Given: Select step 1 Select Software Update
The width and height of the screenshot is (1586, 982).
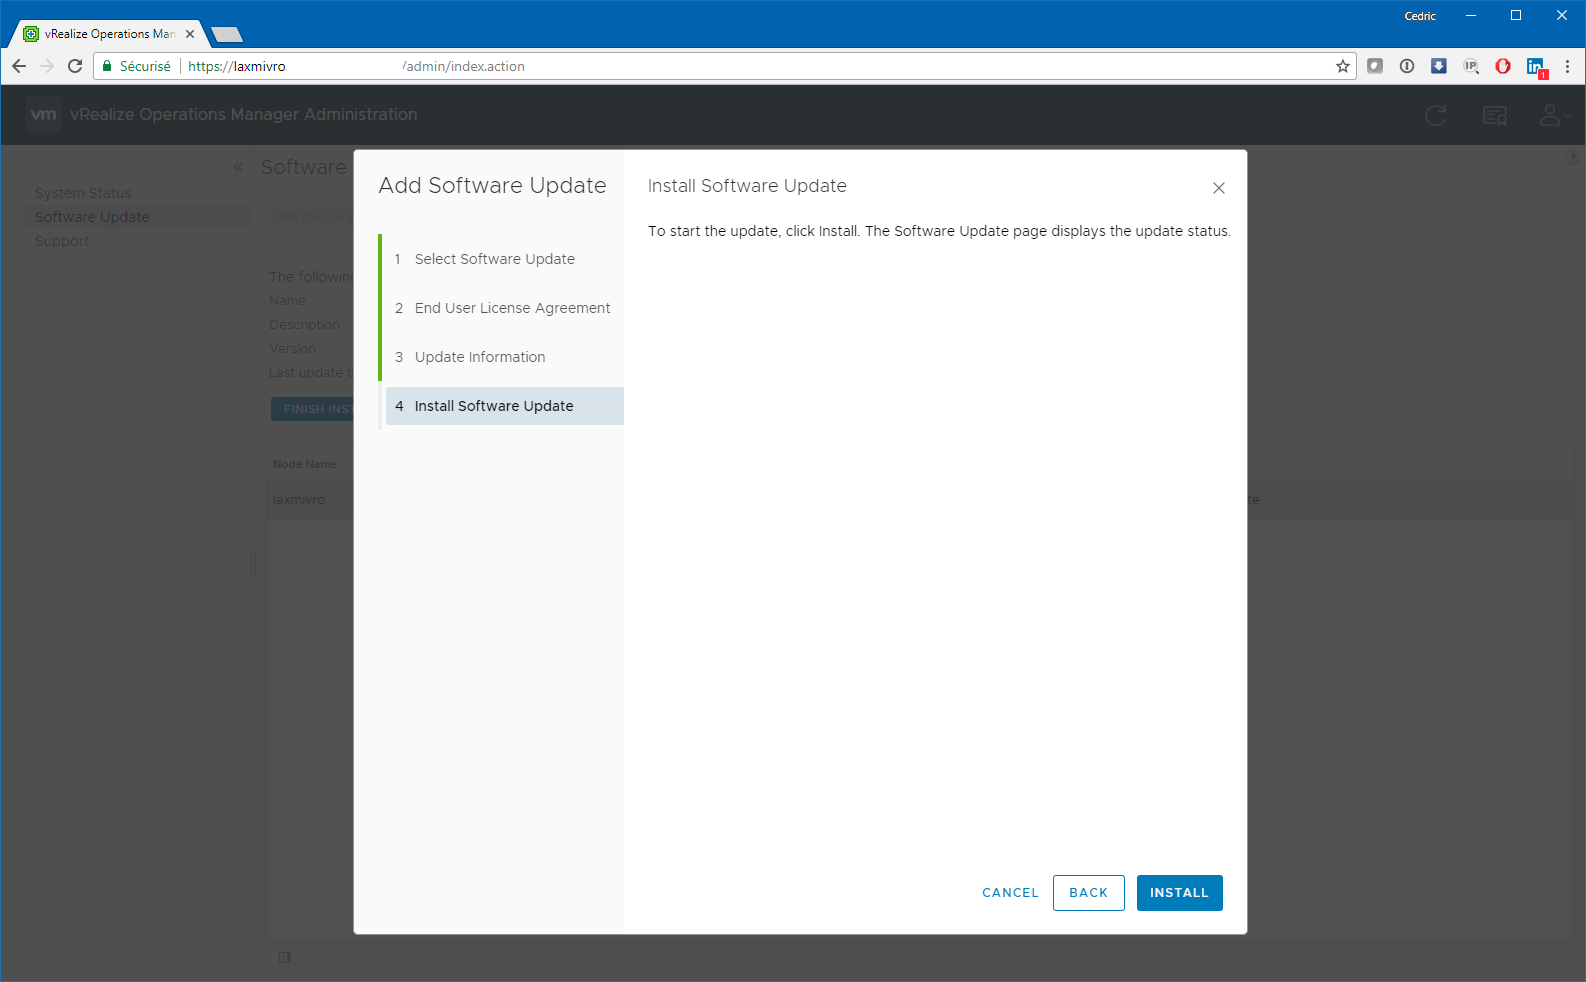Looking at the screenshot, I should tap(494, 259).
